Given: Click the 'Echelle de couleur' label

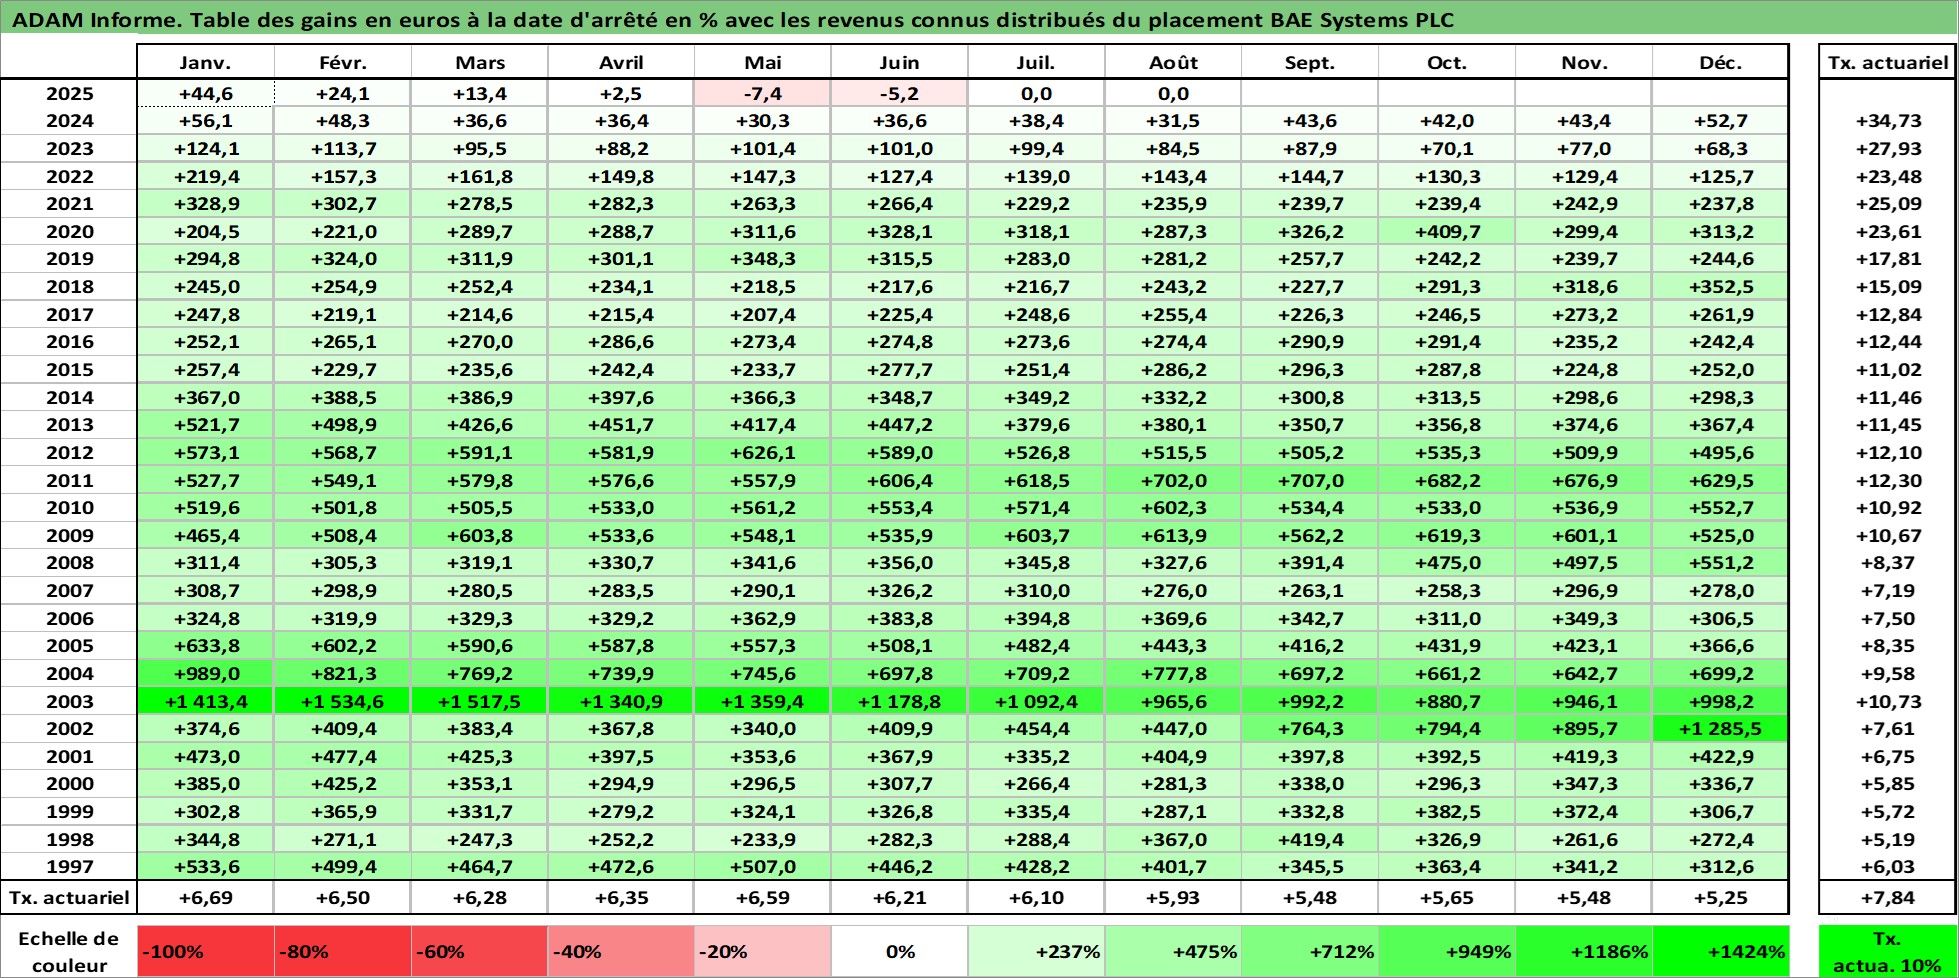Looking at the screenshot, I should tap(69, 952).
